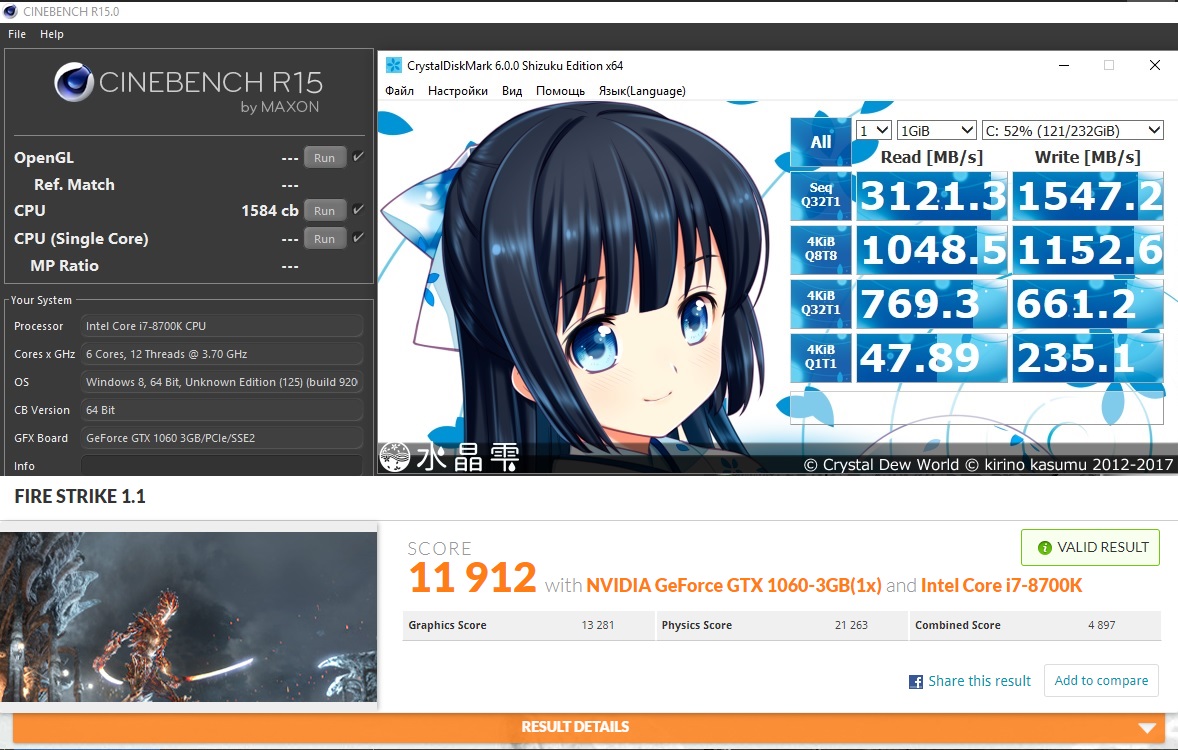The height and width of the screenshot is (750, 1178).
Task: Start the 4KiB Q8T8 test
Action: [820, 249]
